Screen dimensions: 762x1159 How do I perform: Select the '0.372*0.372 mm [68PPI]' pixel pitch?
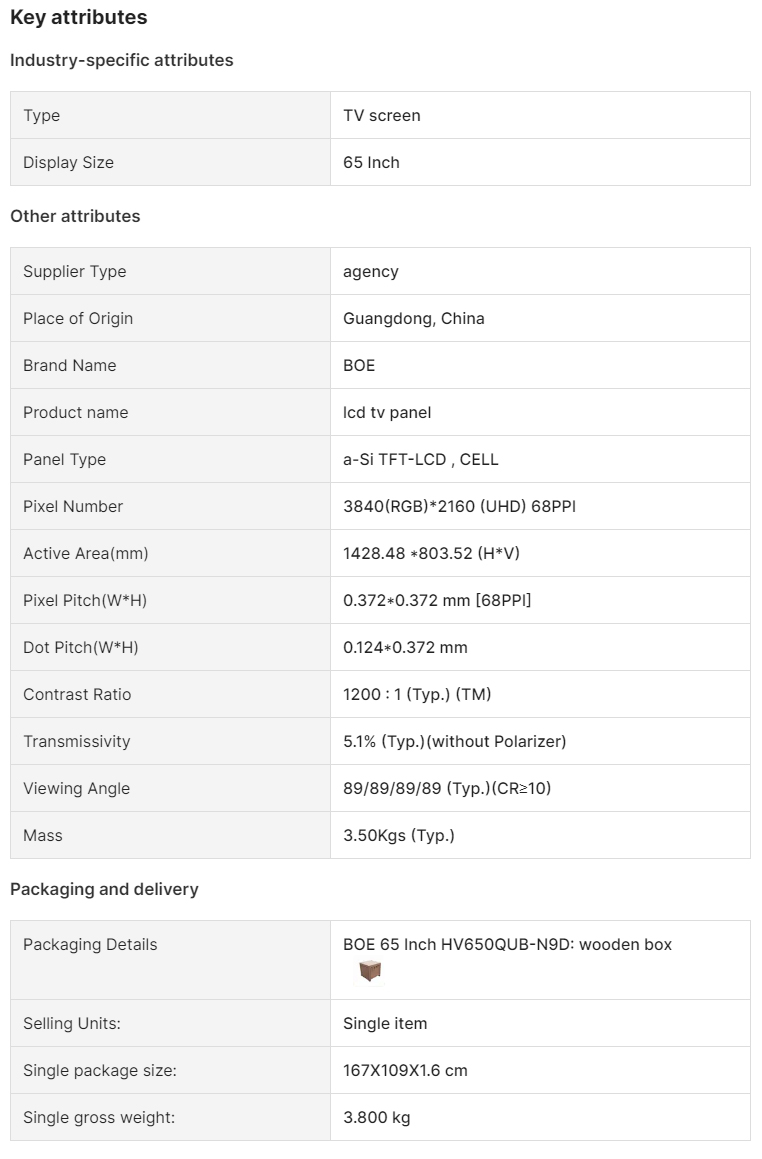[x=437, y=600]
